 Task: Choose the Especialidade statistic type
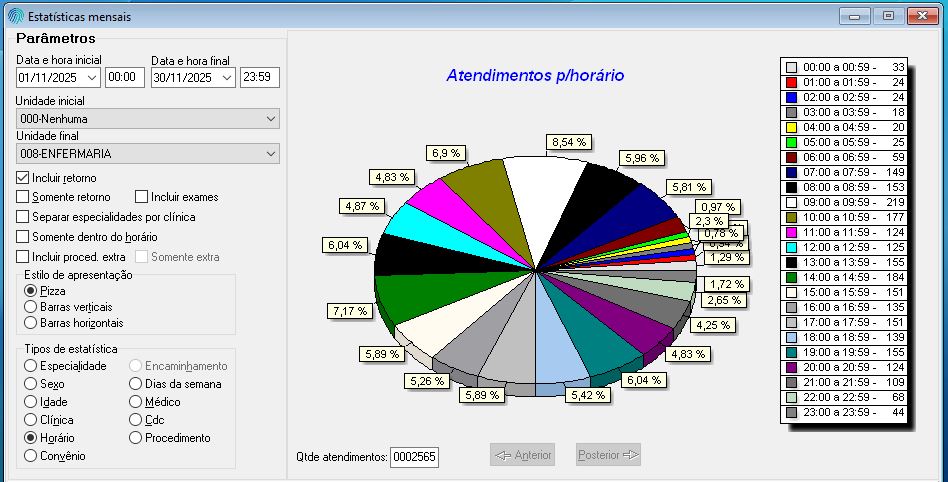pos(31,366)
